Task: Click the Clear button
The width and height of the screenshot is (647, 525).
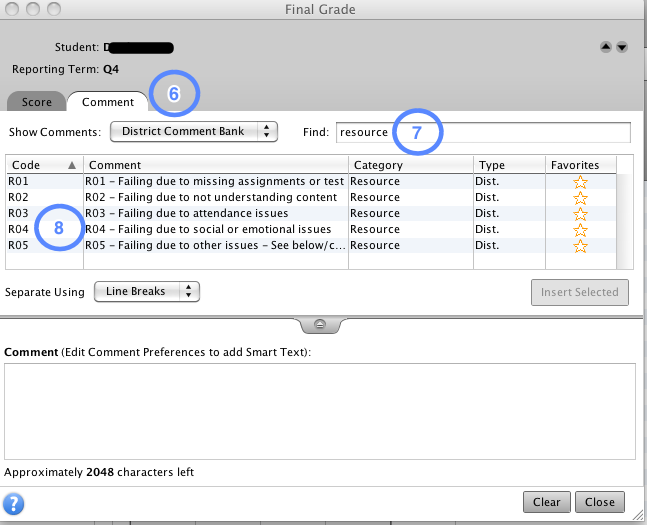Action: click(x=546, y=502)
